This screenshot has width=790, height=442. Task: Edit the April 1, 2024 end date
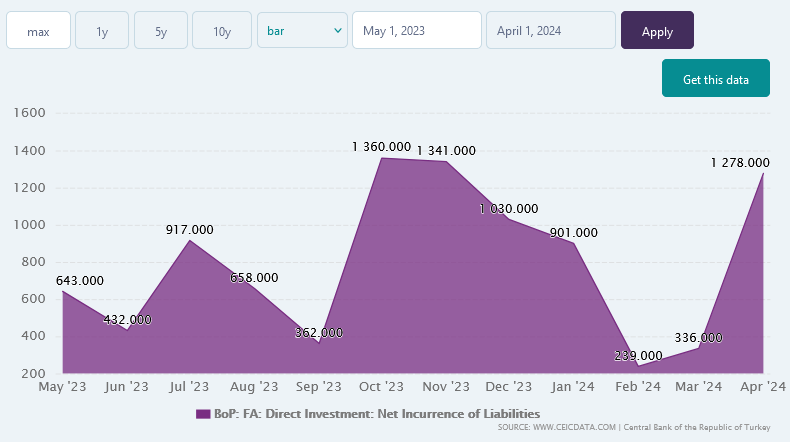(550, 31)
